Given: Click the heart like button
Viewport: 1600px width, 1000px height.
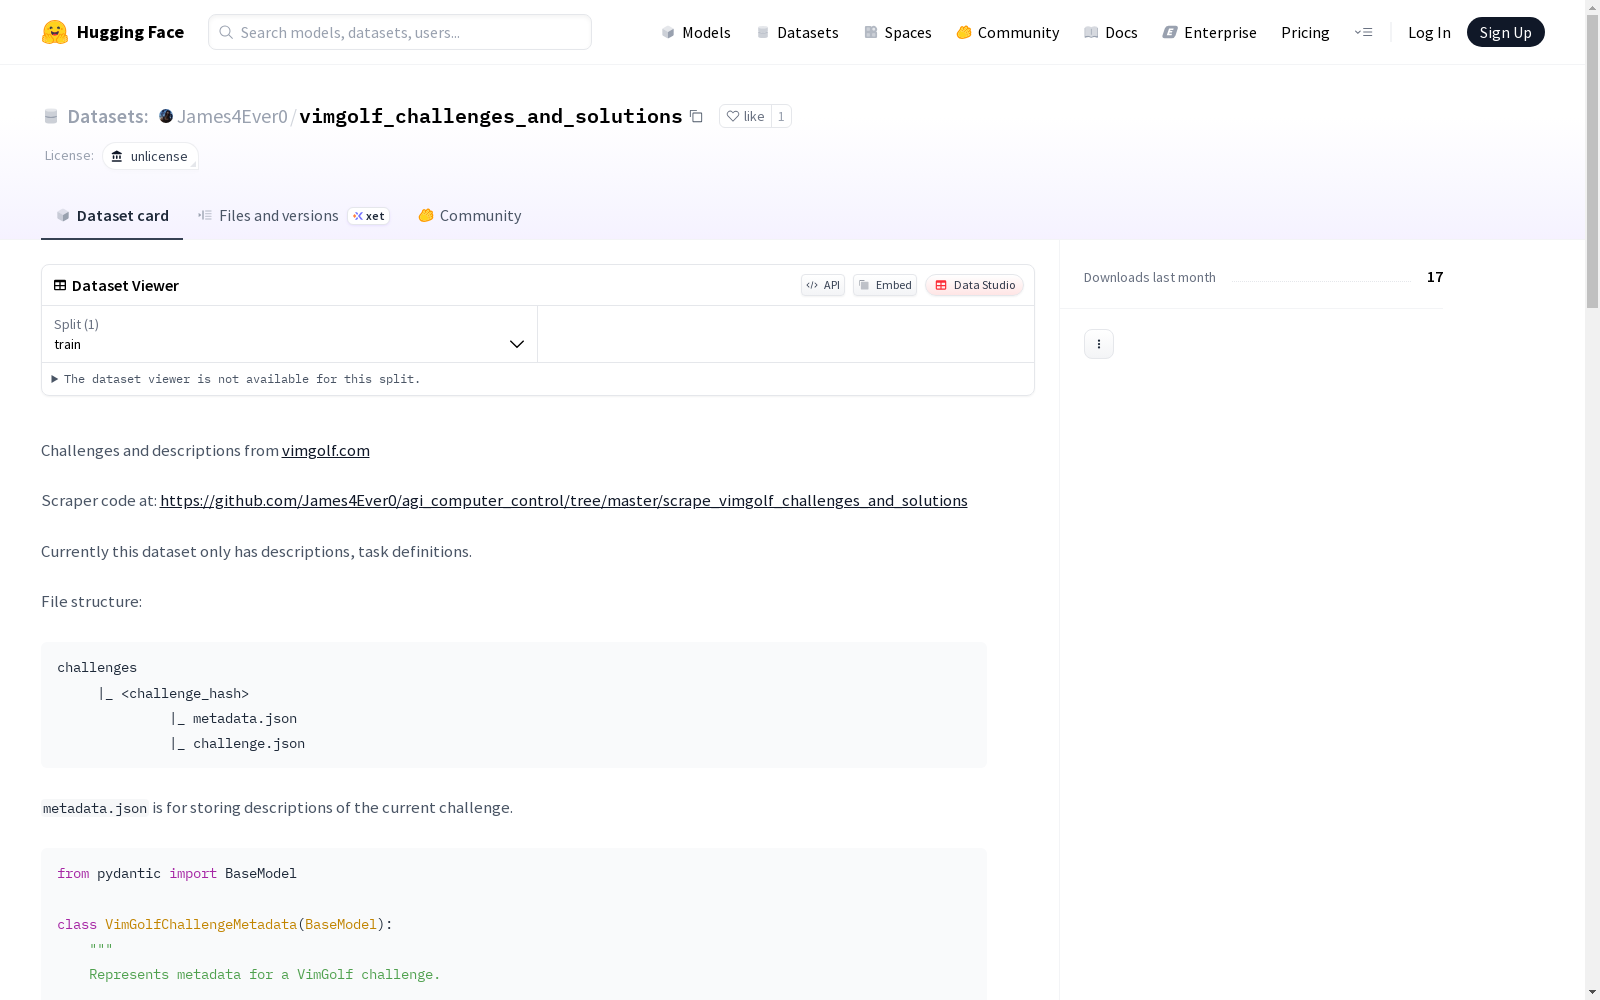Looking at the screenshot, I should [x=745, y=116].
